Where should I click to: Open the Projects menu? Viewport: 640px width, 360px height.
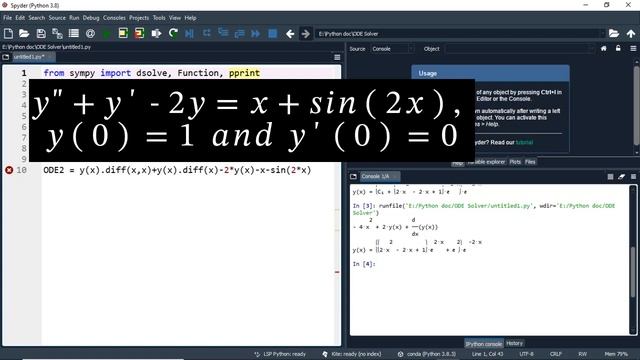tap(139, 18)
